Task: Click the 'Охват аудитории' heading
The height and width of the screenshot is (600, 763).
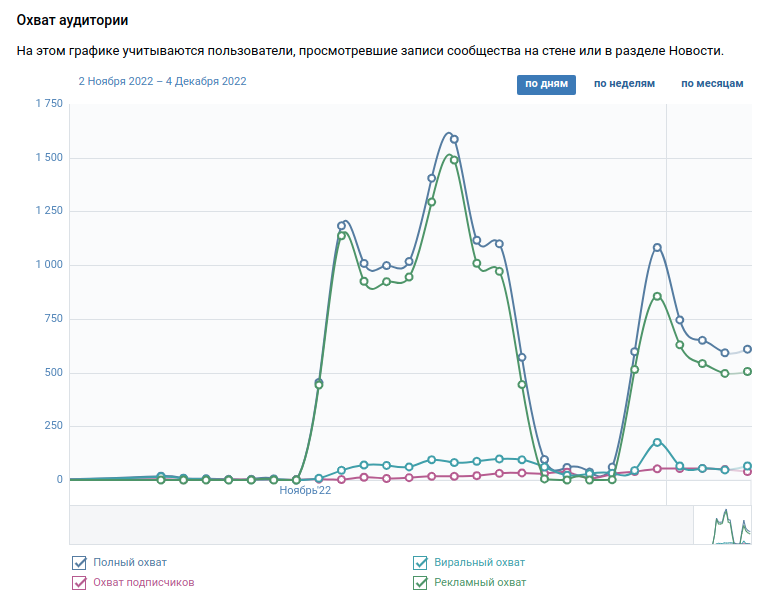Action: pos(72,20)
